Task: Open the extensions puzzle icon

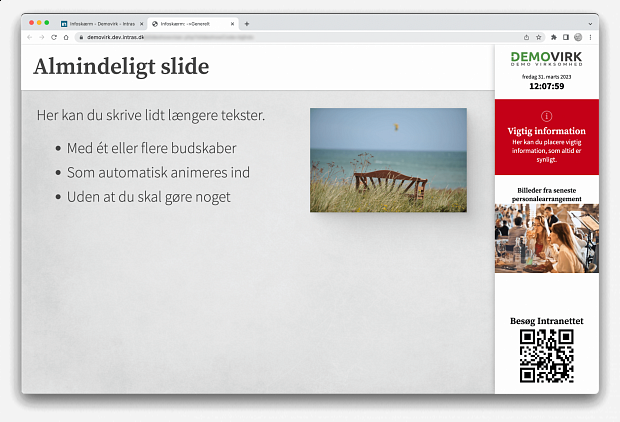Action: 554,37
